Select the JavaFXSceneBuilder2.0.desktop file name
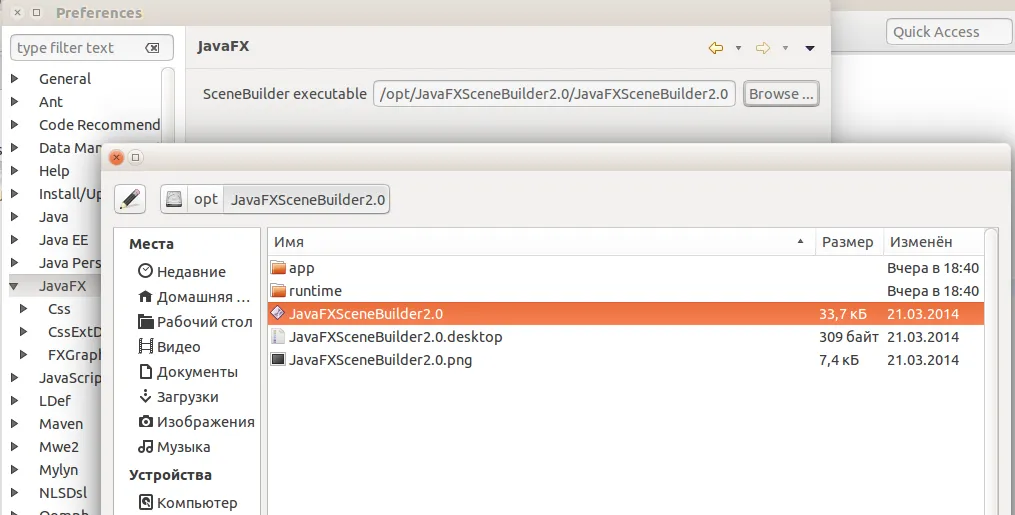1015x515 pixels. pyautogui.click(x=396, y=337)
